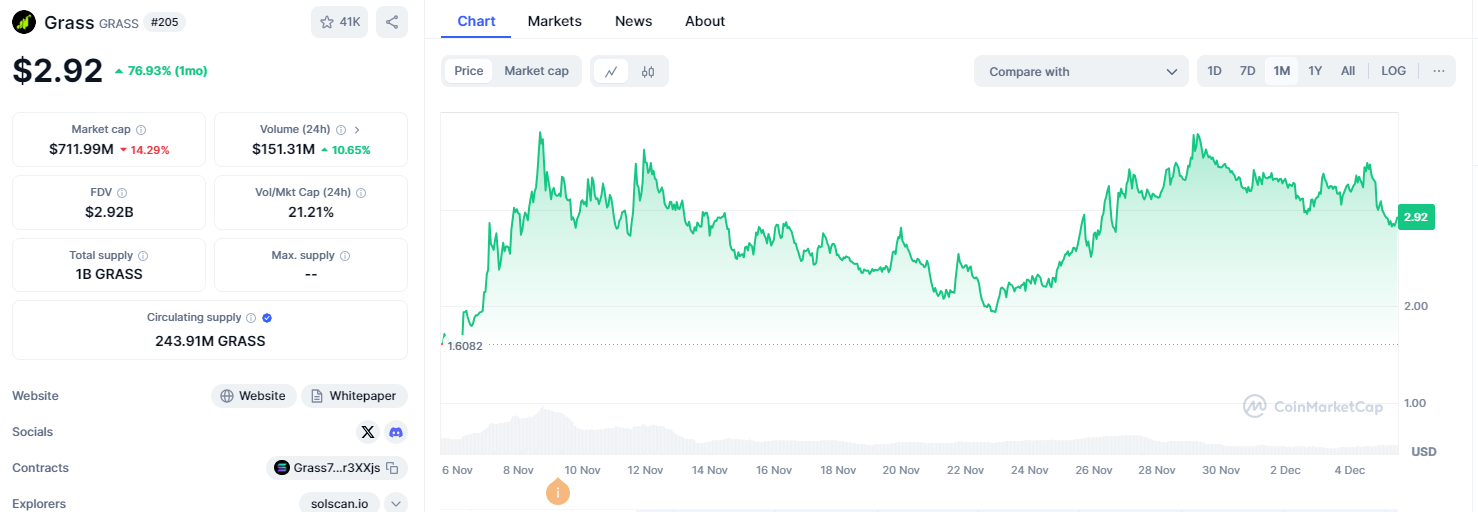The width and height of the screenshot is (1478, 512).
Task: Switch to the Markets tab
Action: coord(554,21)
